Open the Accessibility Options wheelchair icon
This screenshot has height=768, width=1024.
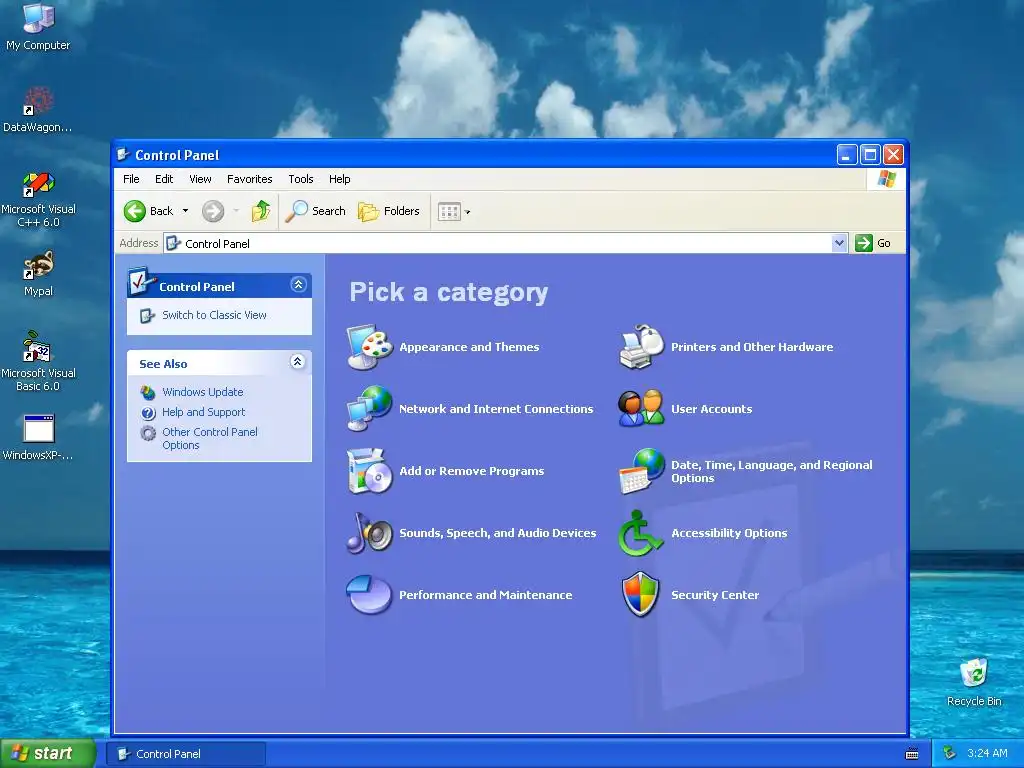pyautogui.click(x=641, y=533)
